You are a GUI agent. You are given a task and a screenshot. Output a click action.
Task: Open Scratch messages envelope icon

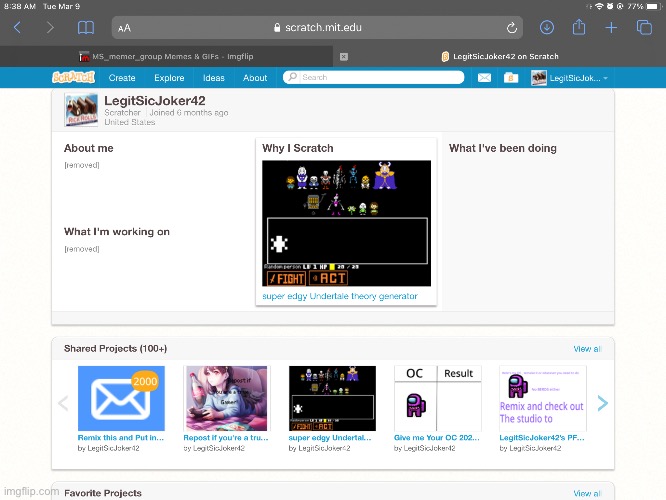pyautogui.click(x=484, y=78)
